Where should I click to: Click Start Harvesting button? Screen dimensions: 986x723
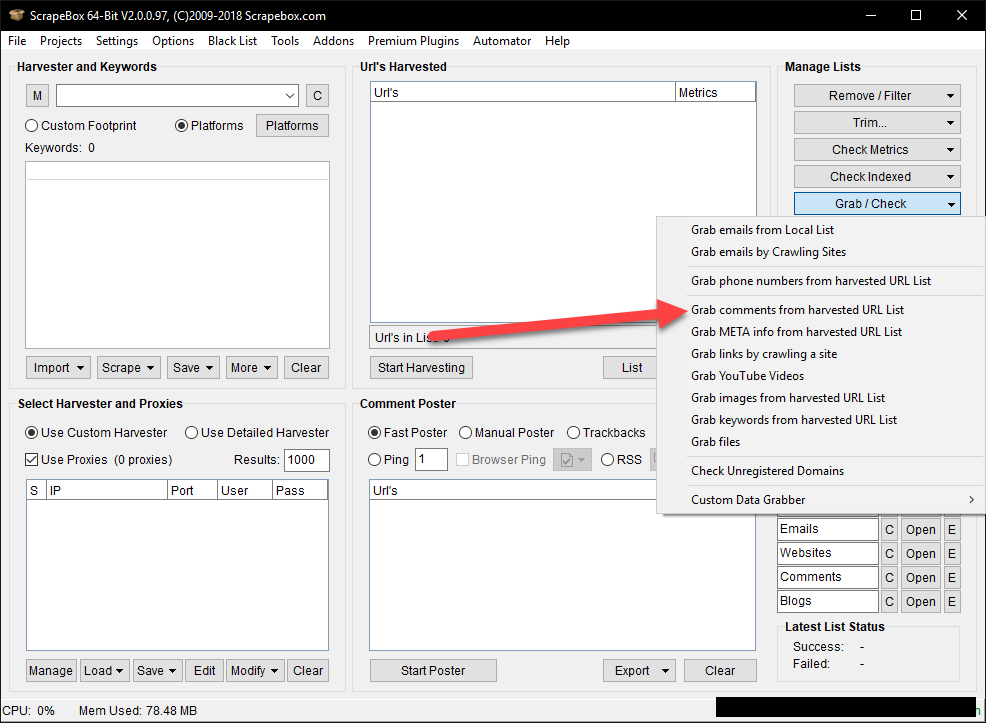tap(421, 368)
